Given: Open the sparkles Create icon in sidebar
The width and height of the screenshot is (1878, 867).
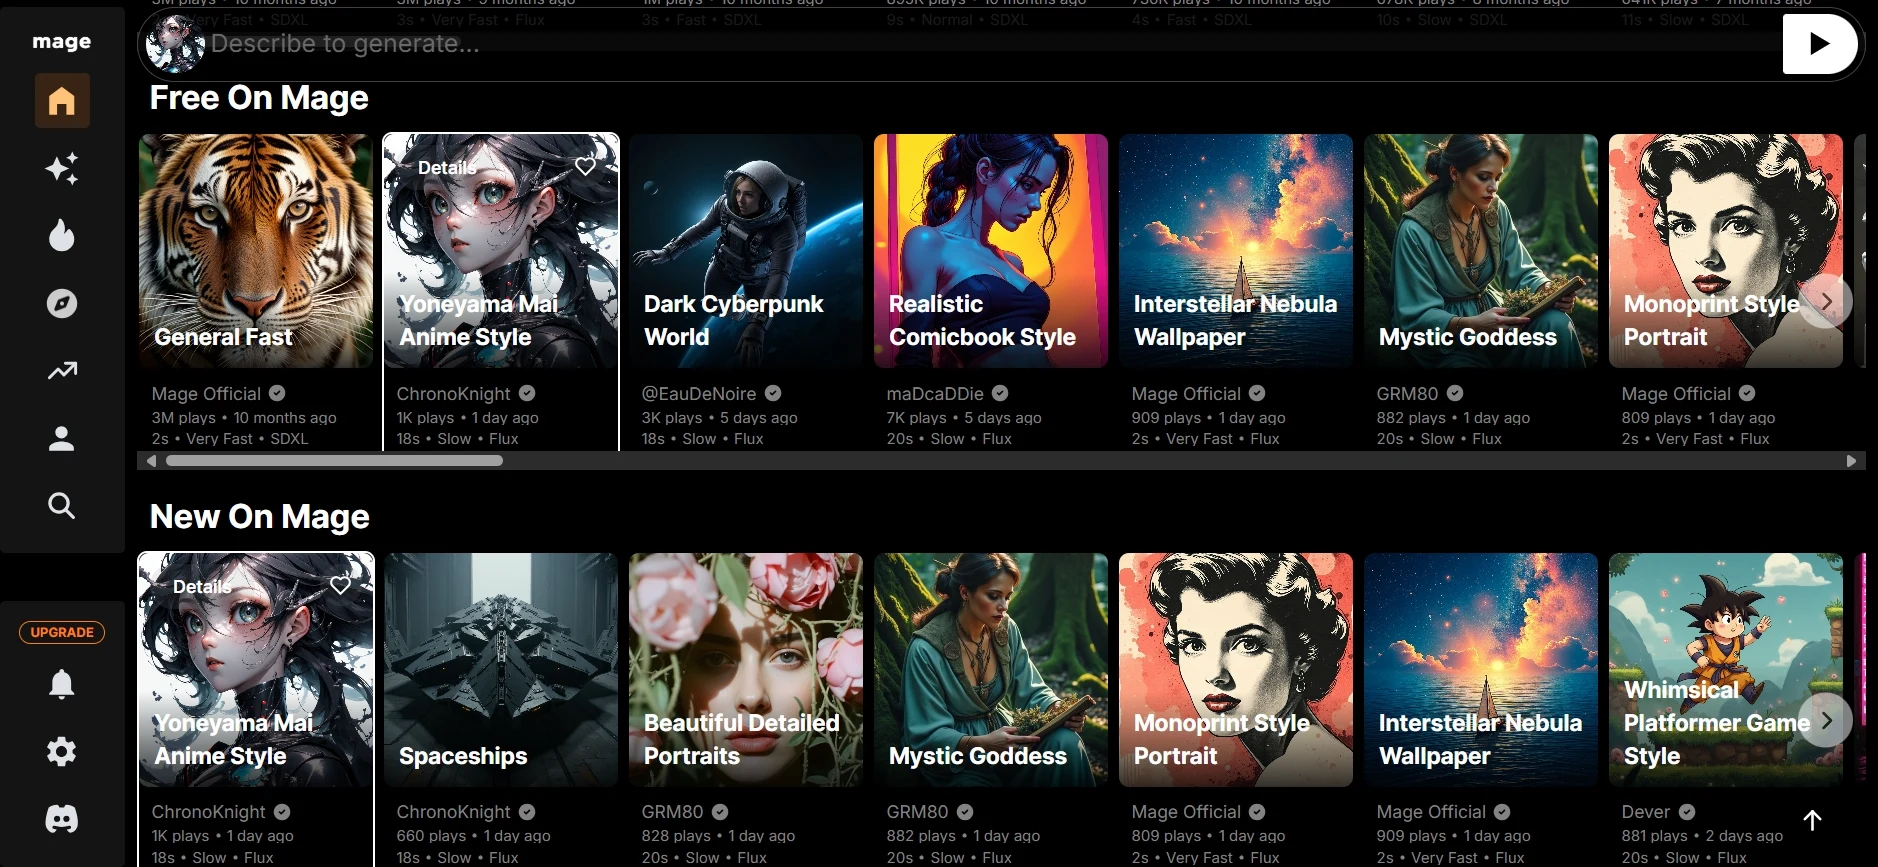Looking at the screenshot, I should click(x=62, y=168).
